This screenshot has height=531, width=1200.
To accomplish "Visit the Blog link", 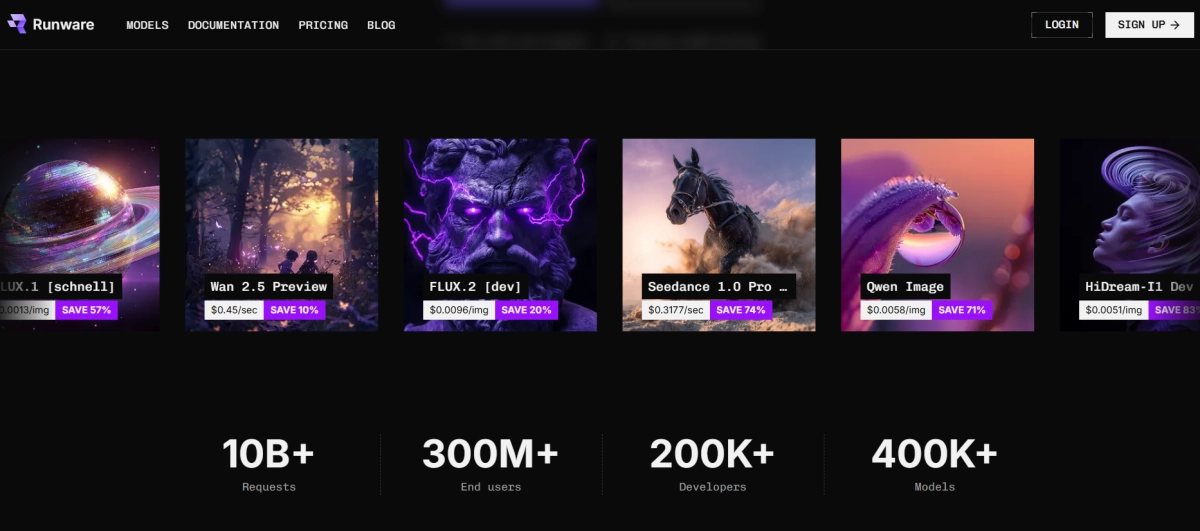I will pyautogui.click(x=381, y=25).
